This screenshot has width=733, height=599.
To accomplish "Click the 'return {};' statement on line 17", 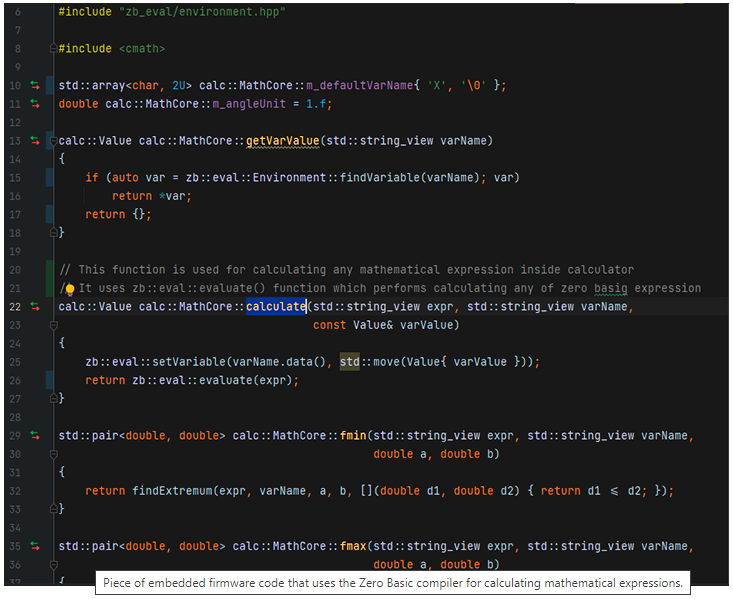I will [118, 215].
